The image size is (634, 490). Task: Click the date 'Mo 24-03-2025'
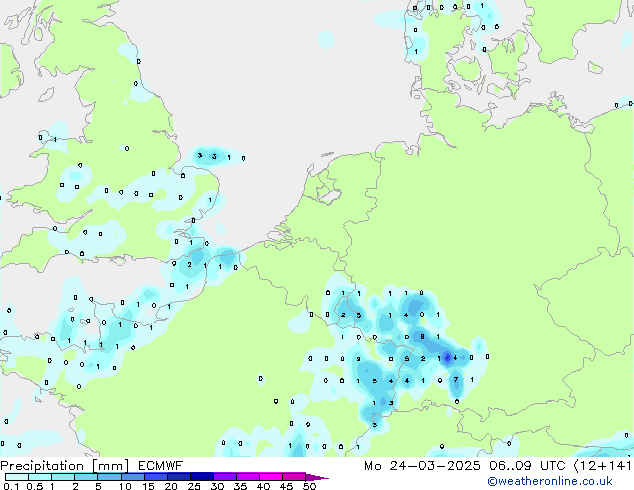coord(422,466)
